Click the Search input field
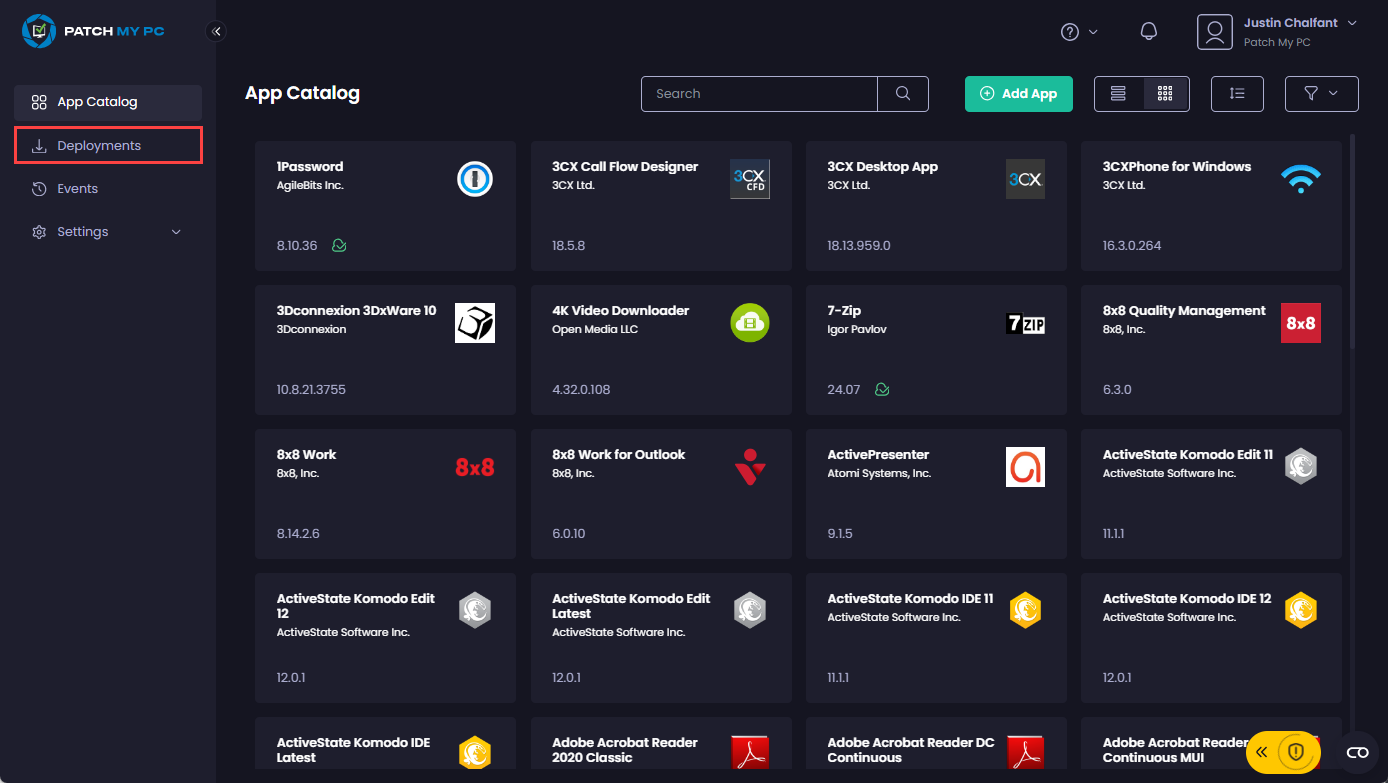 pyautogui.click(x=758, y=93)
